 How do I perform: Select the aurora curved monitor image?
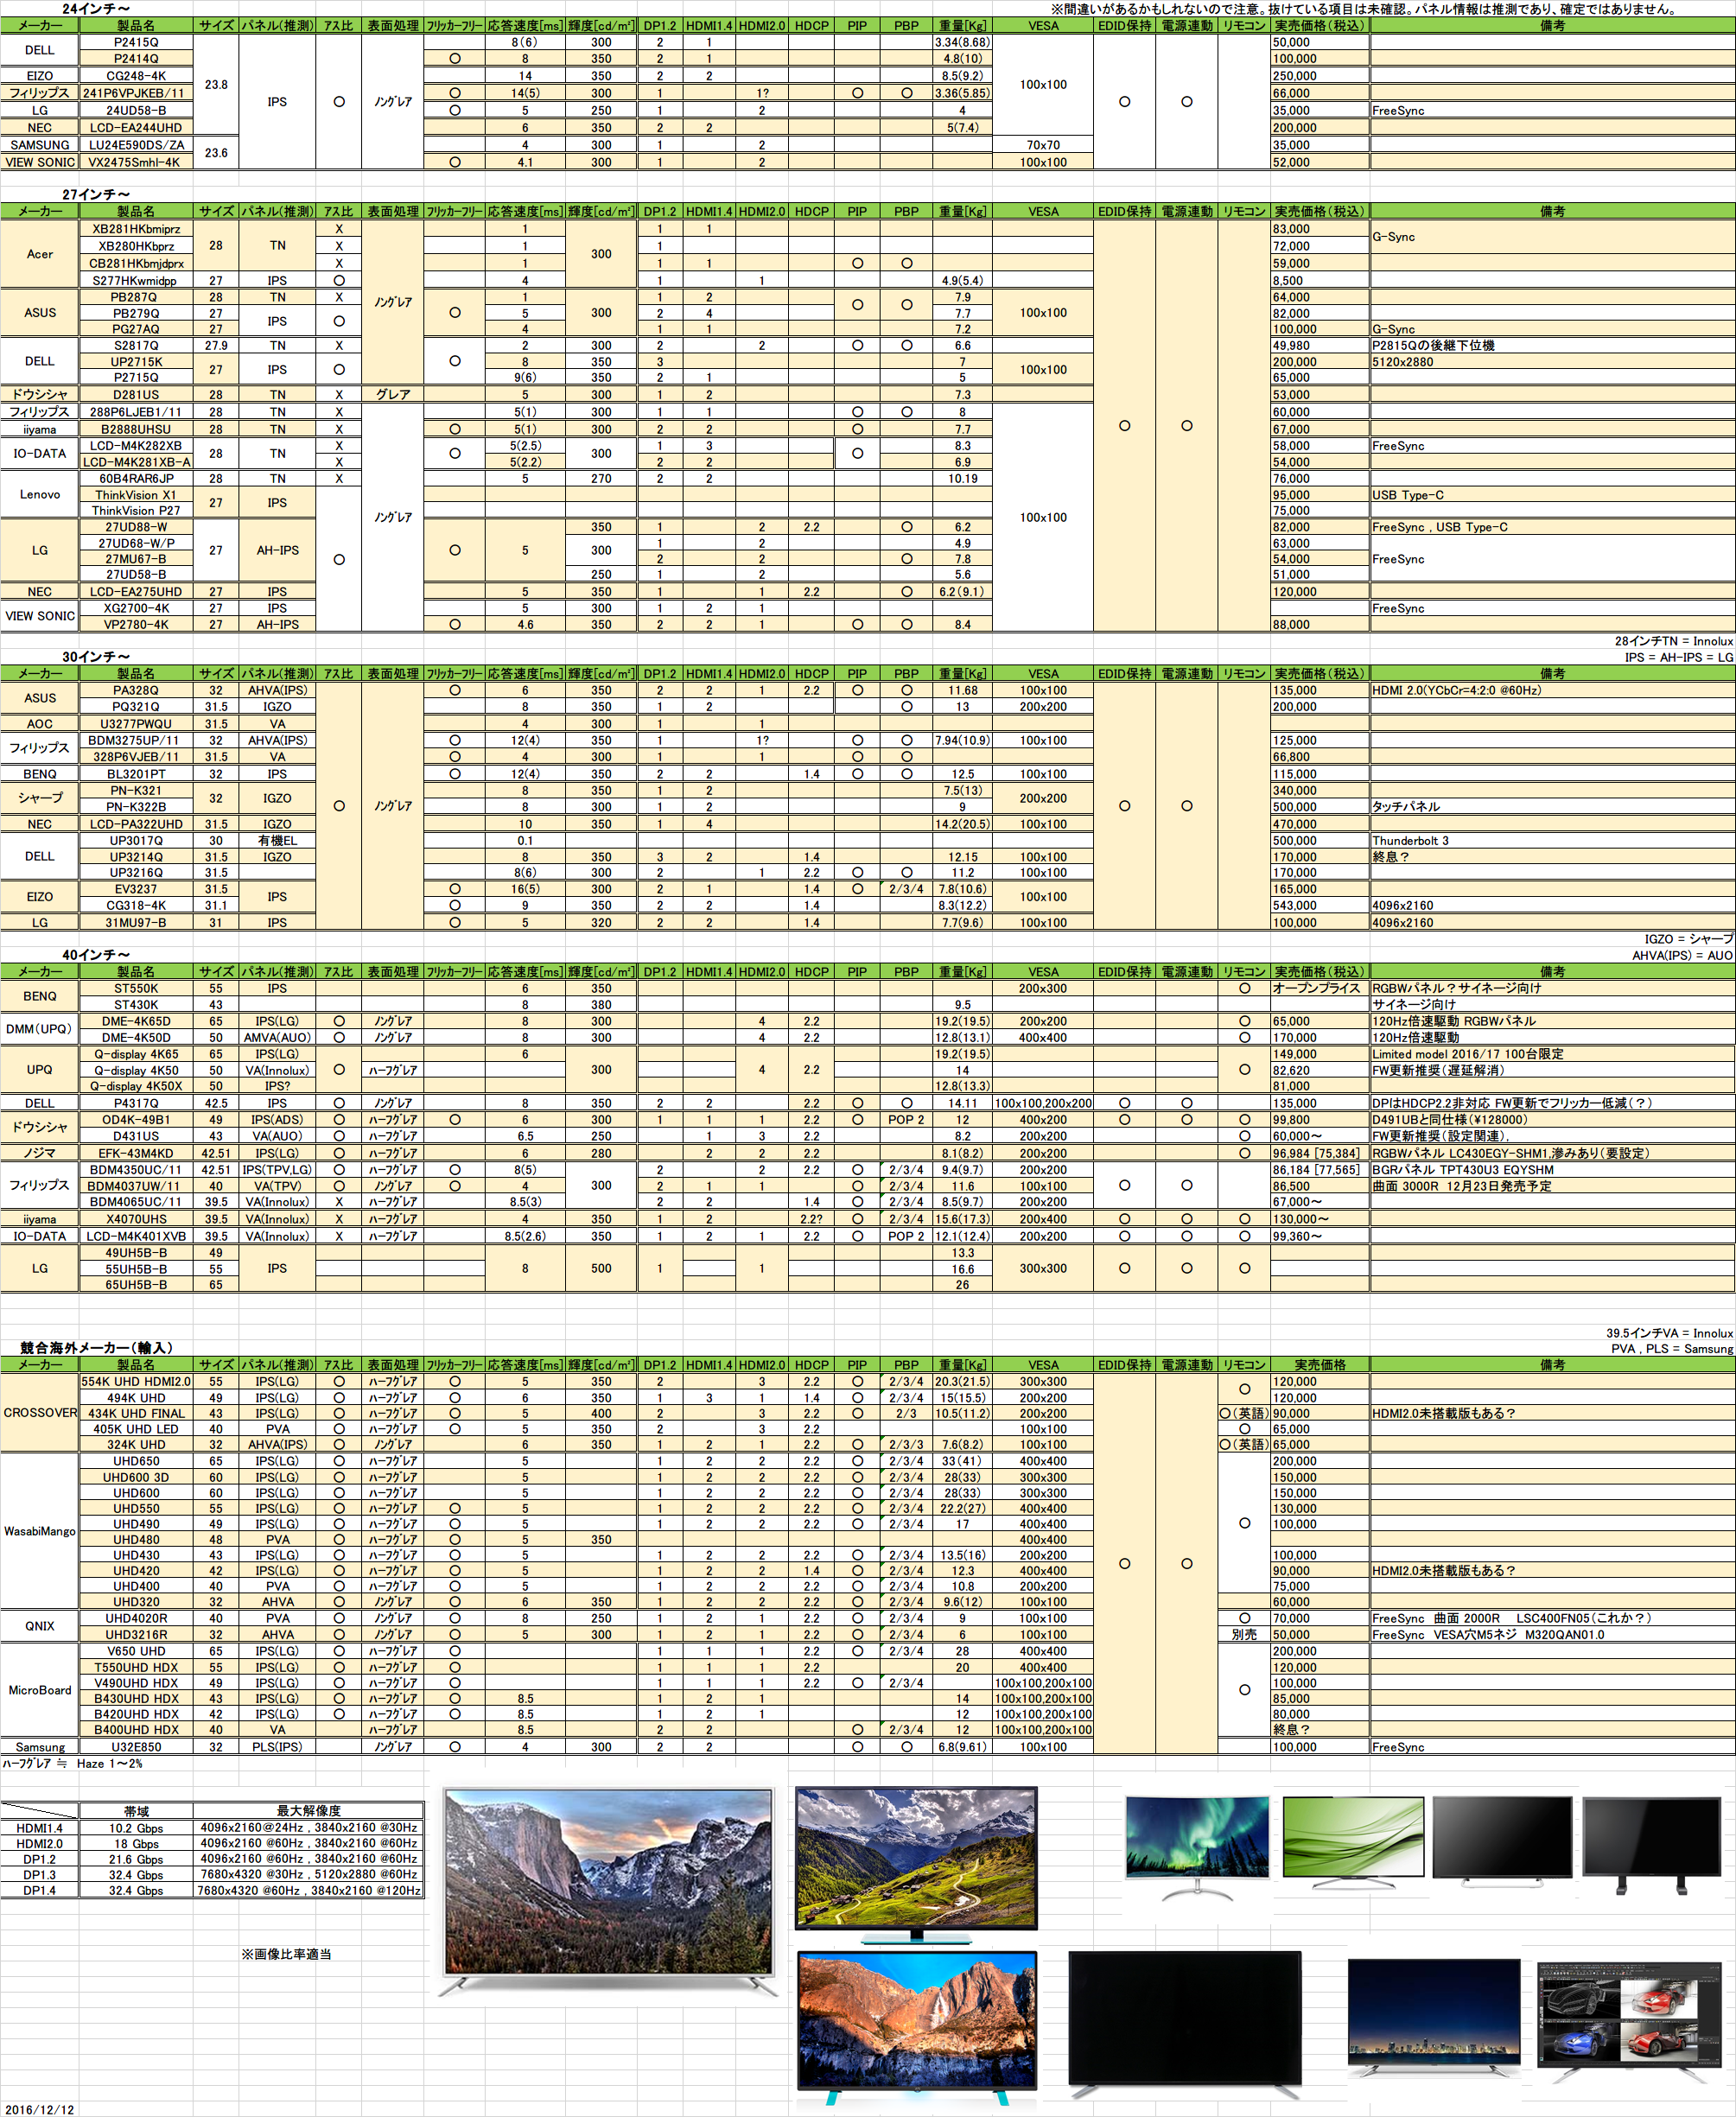coord(1197,1848)
